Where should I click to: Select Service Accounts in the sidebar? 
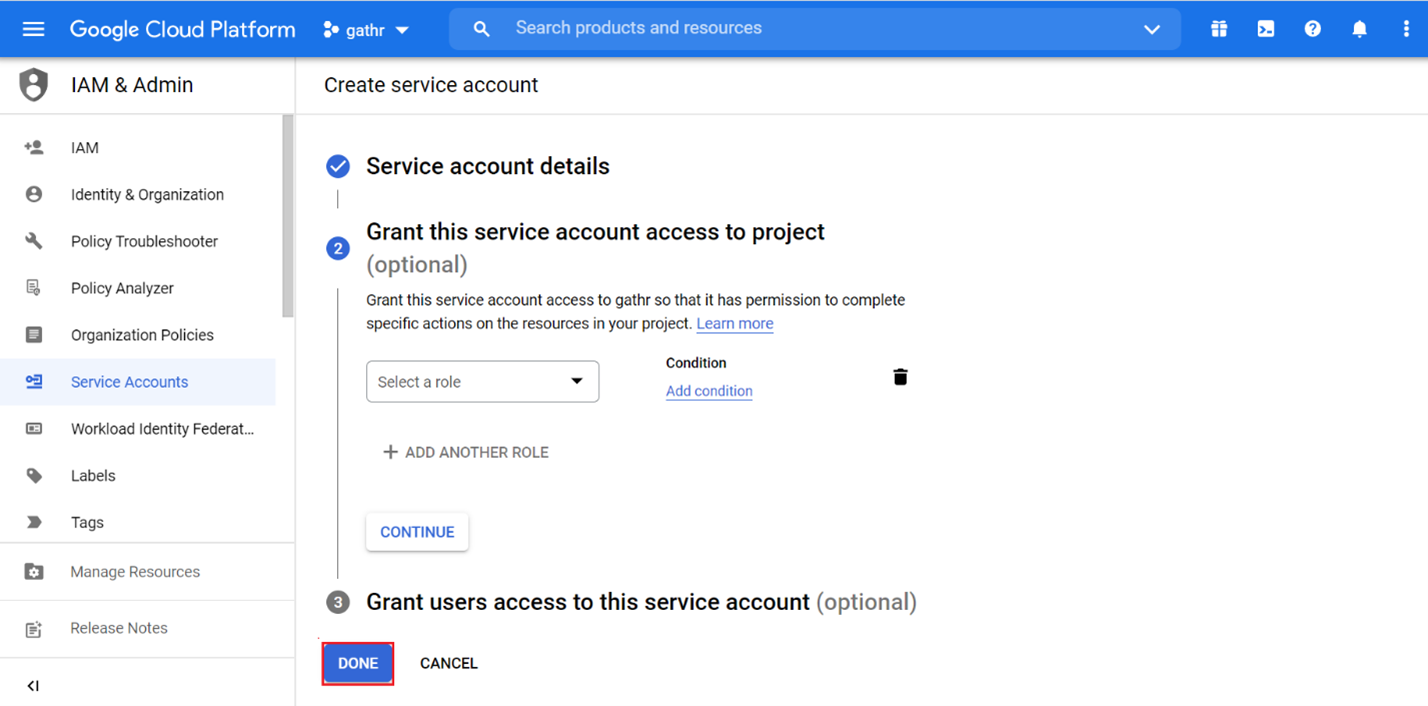(x=129, y=382)
